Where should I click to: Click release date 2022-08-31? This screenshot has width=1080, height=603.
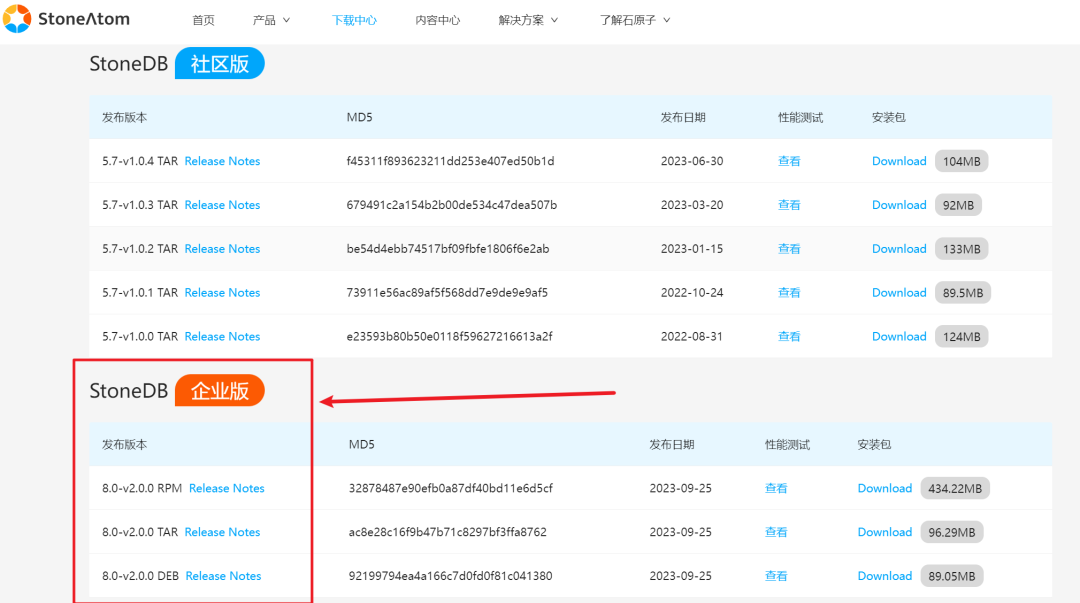[692, 336]
